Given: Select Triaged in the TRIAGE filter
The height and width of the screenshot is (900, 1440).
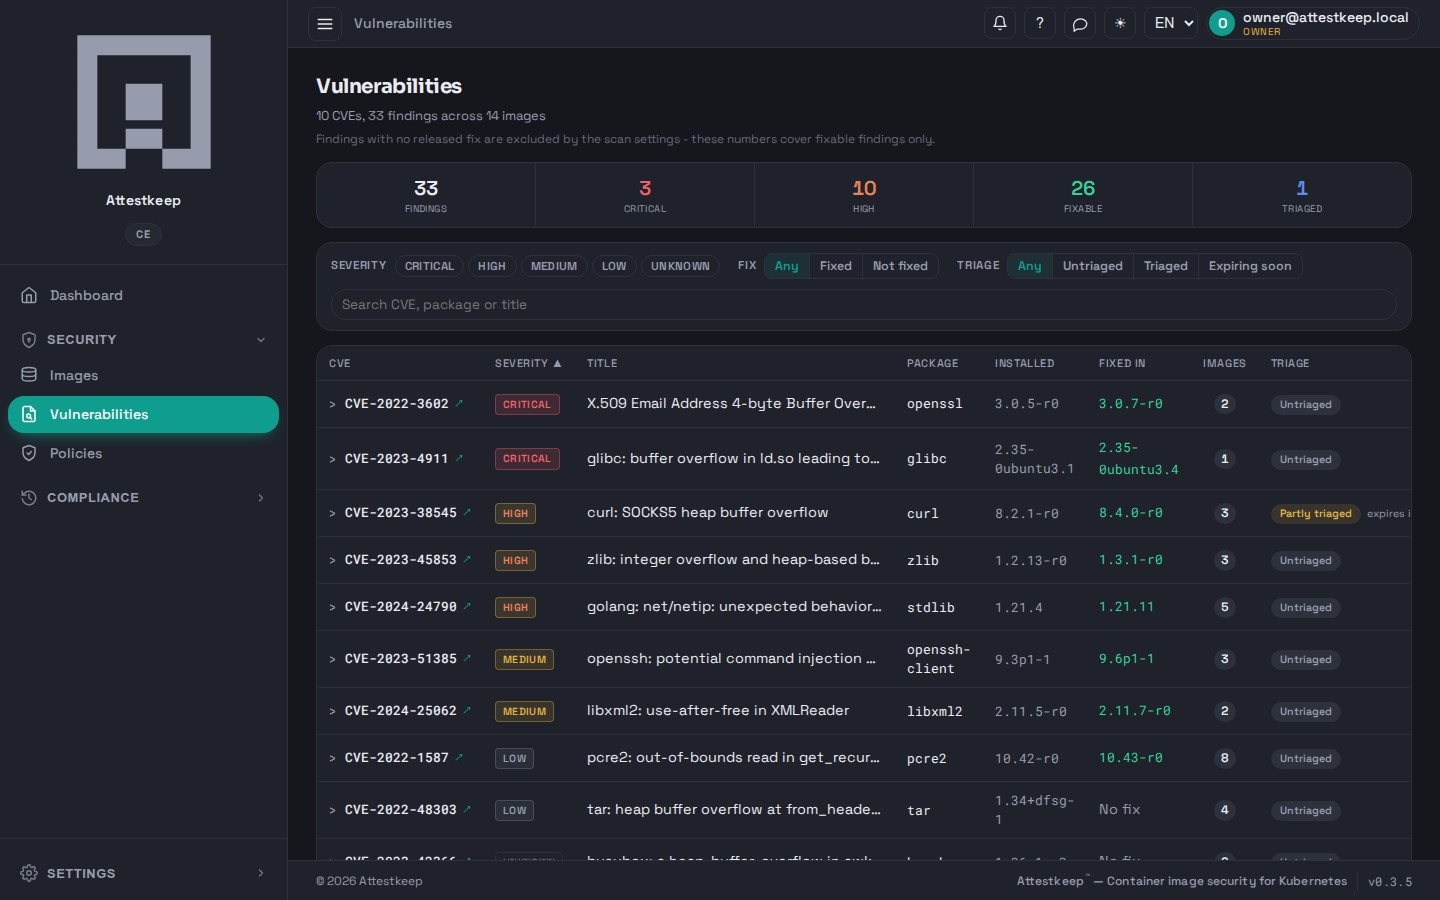Looking at the screenshot, I should tap(1166, 266).
